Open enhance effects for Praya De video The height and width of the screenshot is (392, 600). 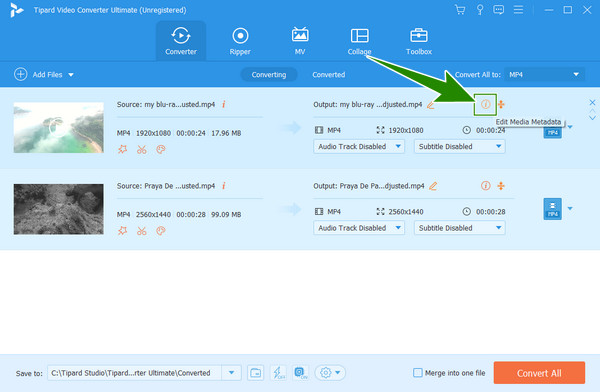point(122,231)
